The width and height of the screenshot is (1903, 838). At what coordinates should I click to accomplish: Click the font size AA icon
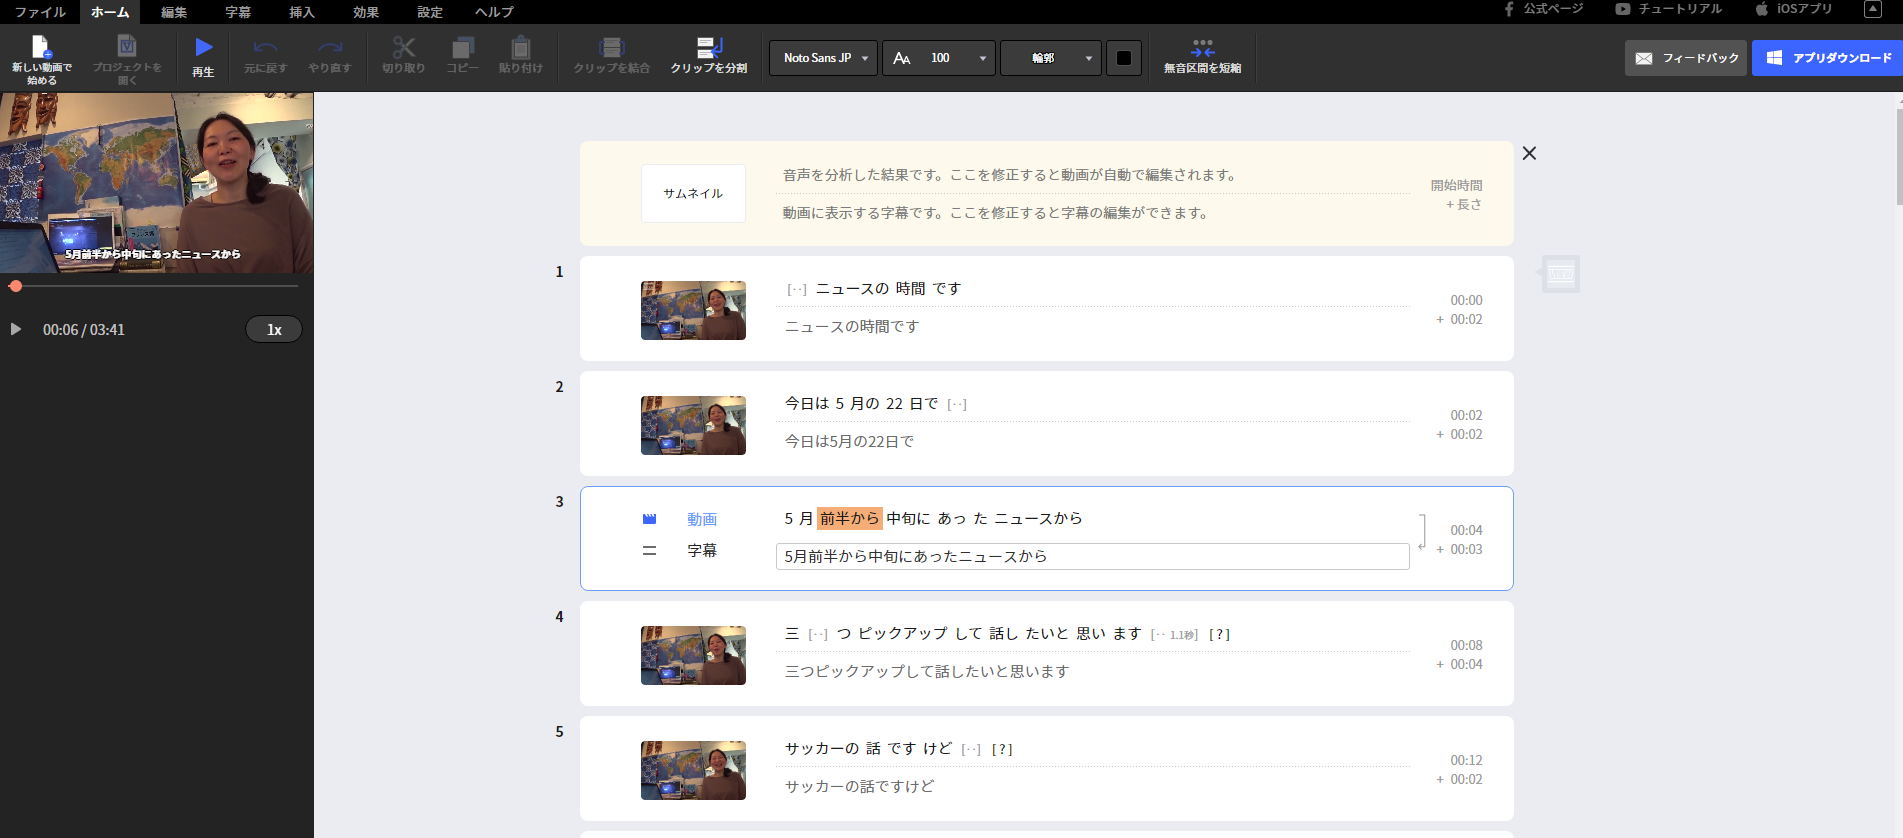coord(901,58)
